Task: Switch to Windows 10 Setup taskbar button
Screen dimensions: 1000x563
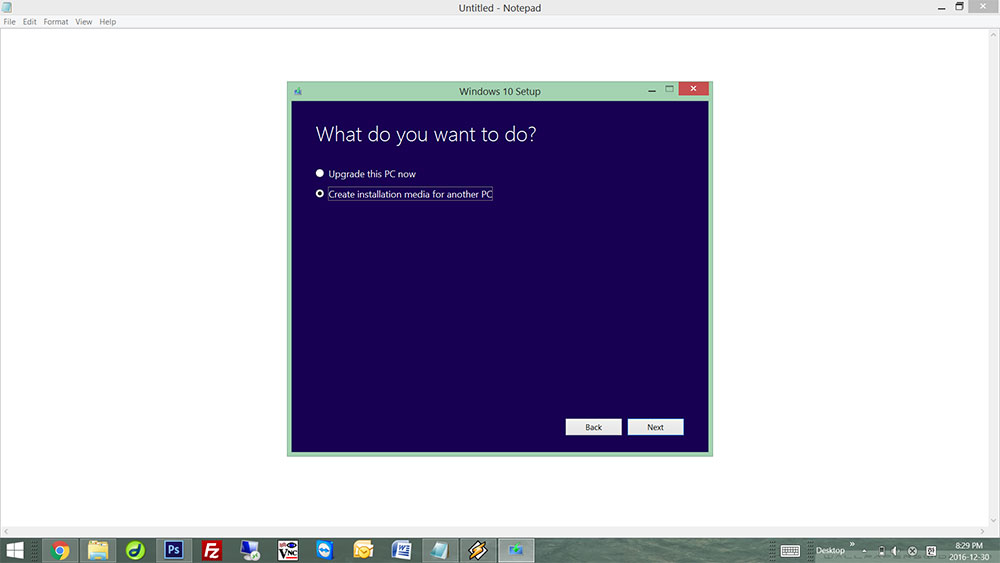Action: pyautogui.click(x=515, y=550)
